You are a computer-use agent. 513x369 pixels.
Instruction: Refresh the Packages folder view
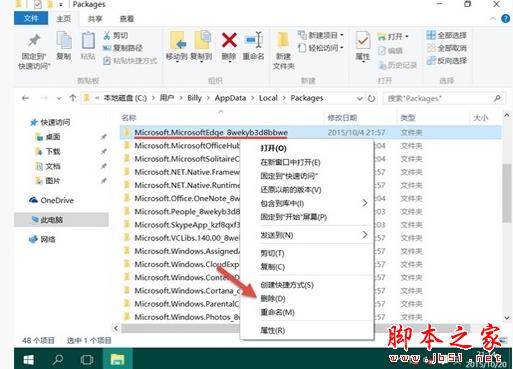(371, 99)
